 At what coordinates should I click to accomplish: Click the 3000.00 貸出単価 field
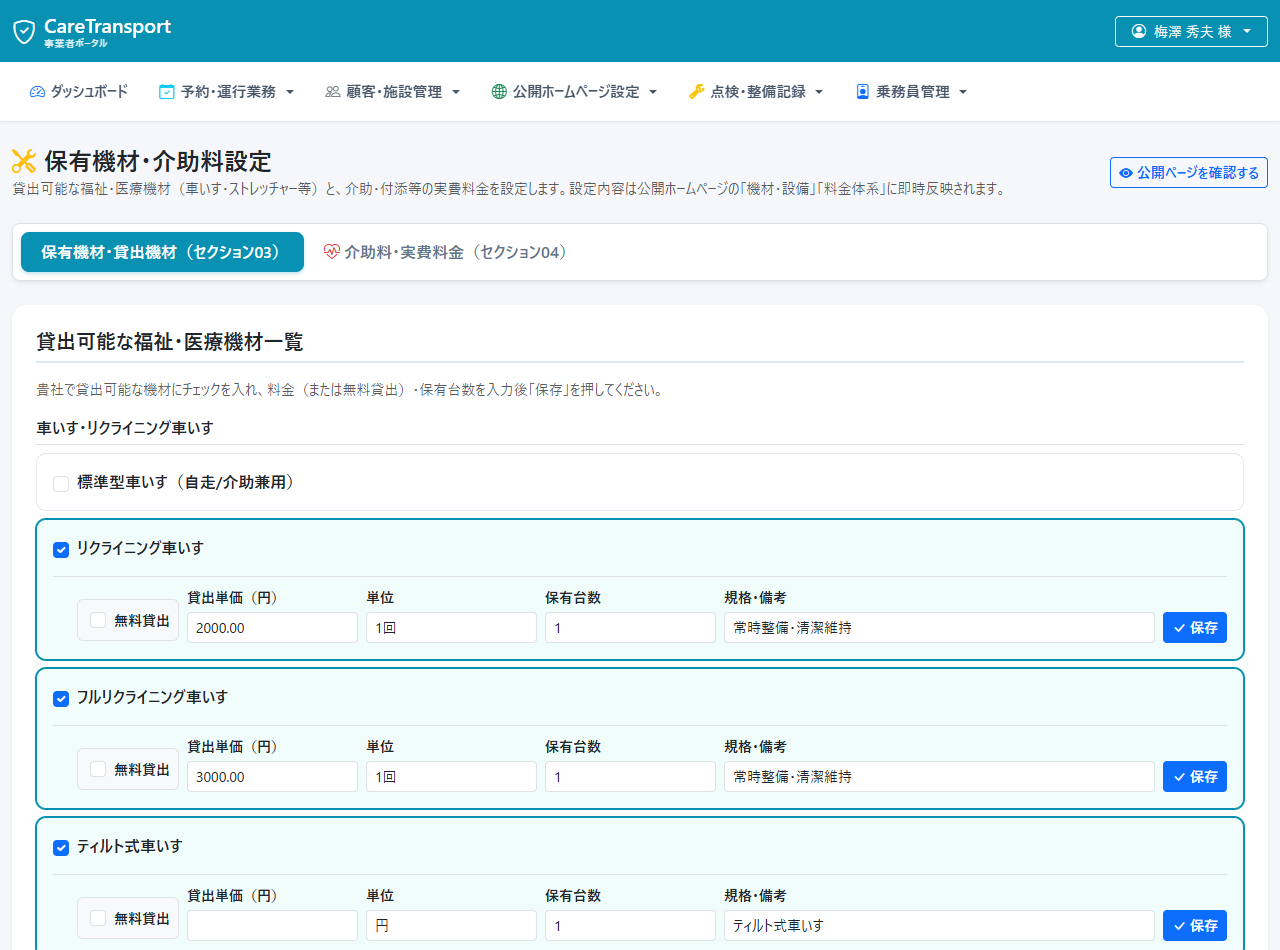pyautogui.click(x=272, y=777)
